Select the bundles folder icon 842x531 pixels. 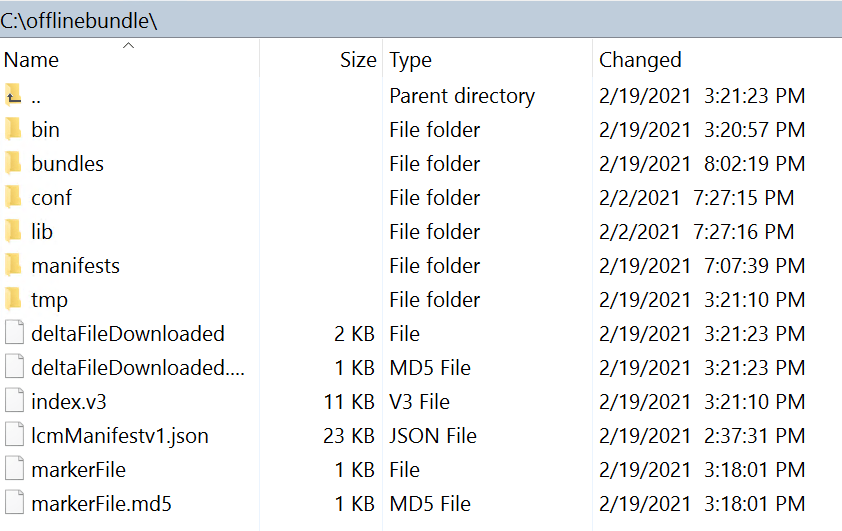pos(13,164)
